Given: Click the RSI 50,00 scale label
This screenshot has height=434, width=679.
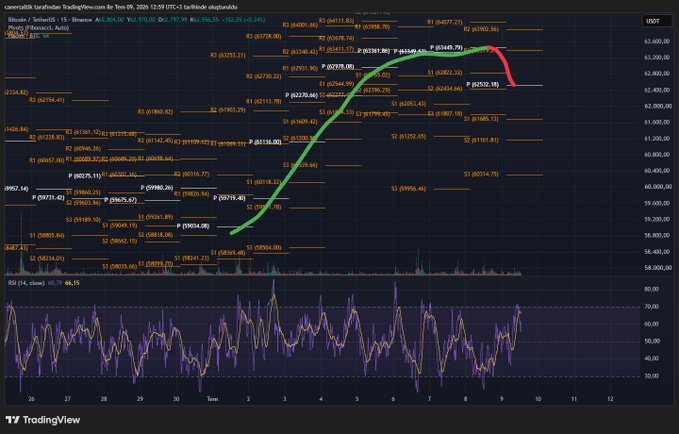Looking at the screenshot, I should click(652, 341).
